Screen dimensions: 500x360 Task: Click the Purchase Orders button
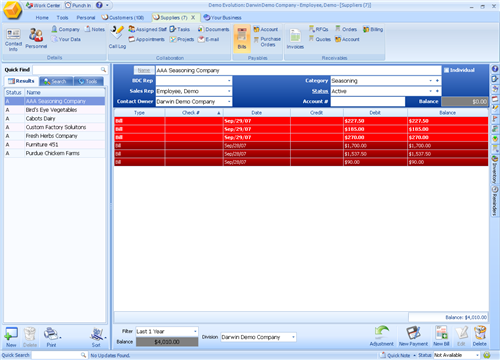(267, 42)
